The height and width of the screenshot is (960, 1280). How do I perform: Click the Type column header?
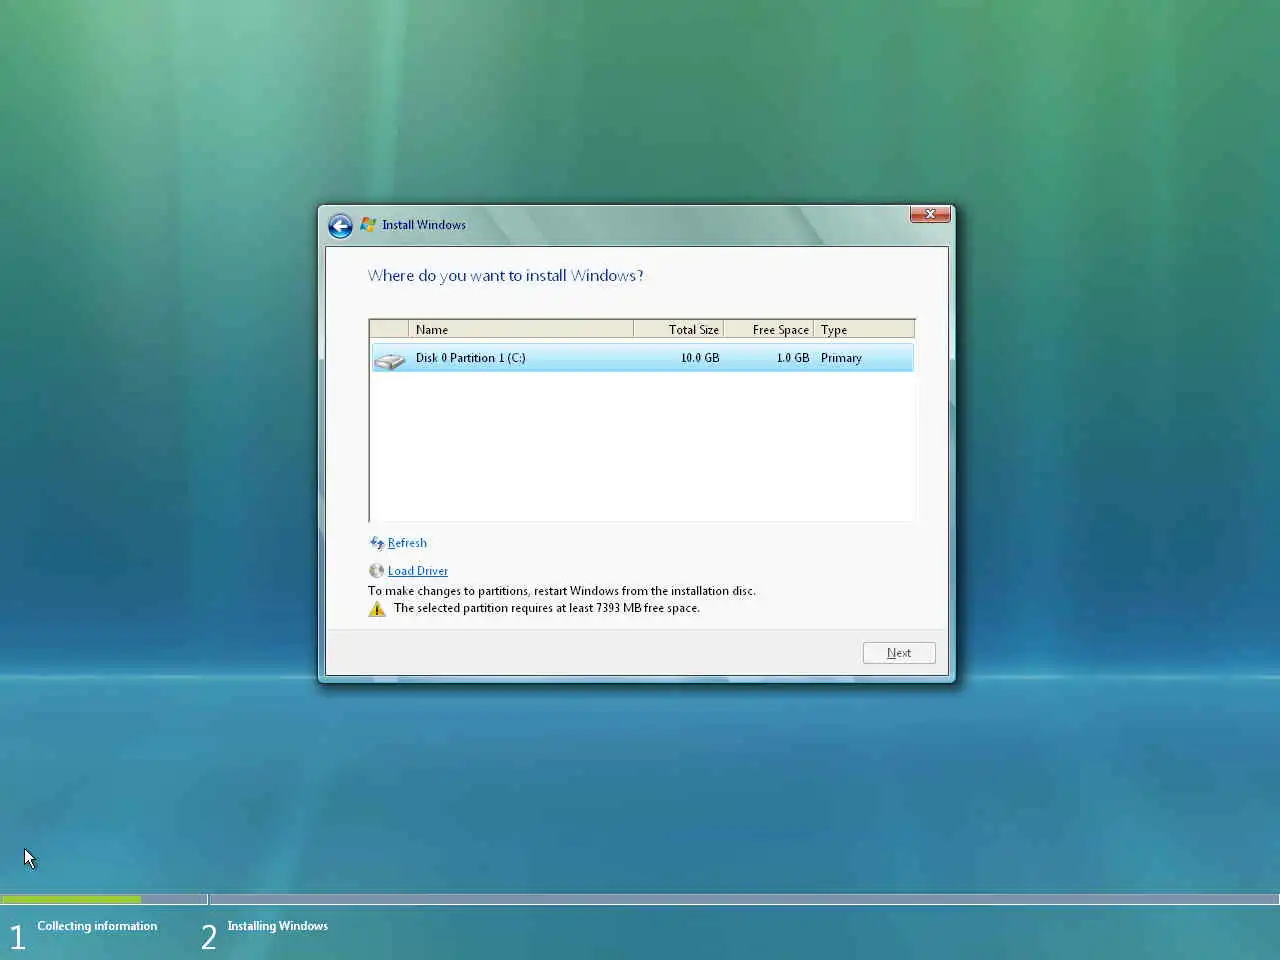[x=864, y=329]
